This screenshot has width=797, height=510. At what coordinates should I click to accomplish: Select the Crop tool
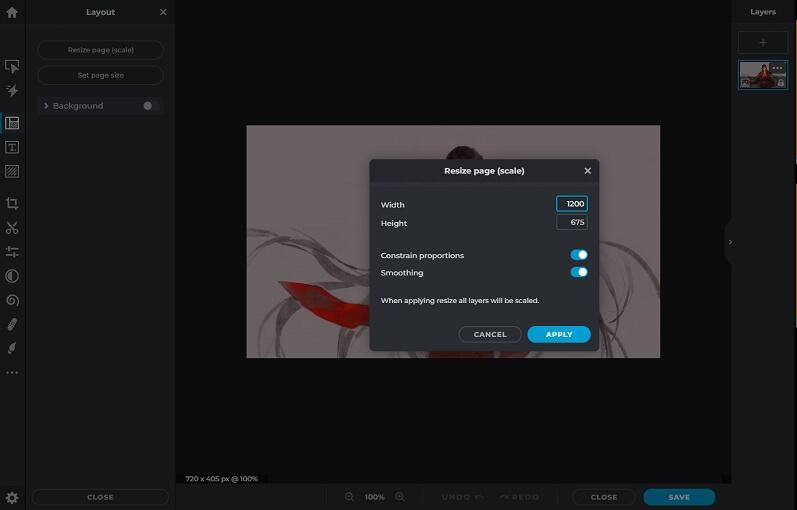tap(12, 203)
